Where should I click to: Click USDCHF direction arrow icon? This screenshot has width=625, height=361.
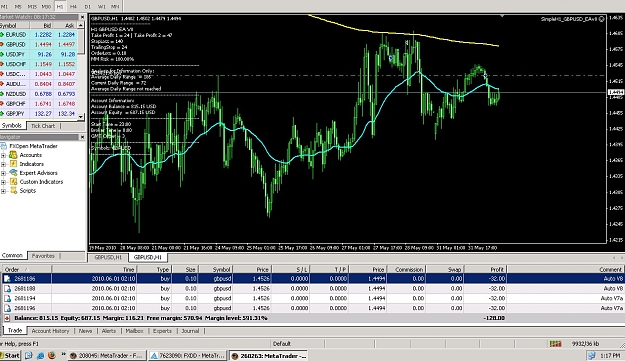[x=2, y=64]
